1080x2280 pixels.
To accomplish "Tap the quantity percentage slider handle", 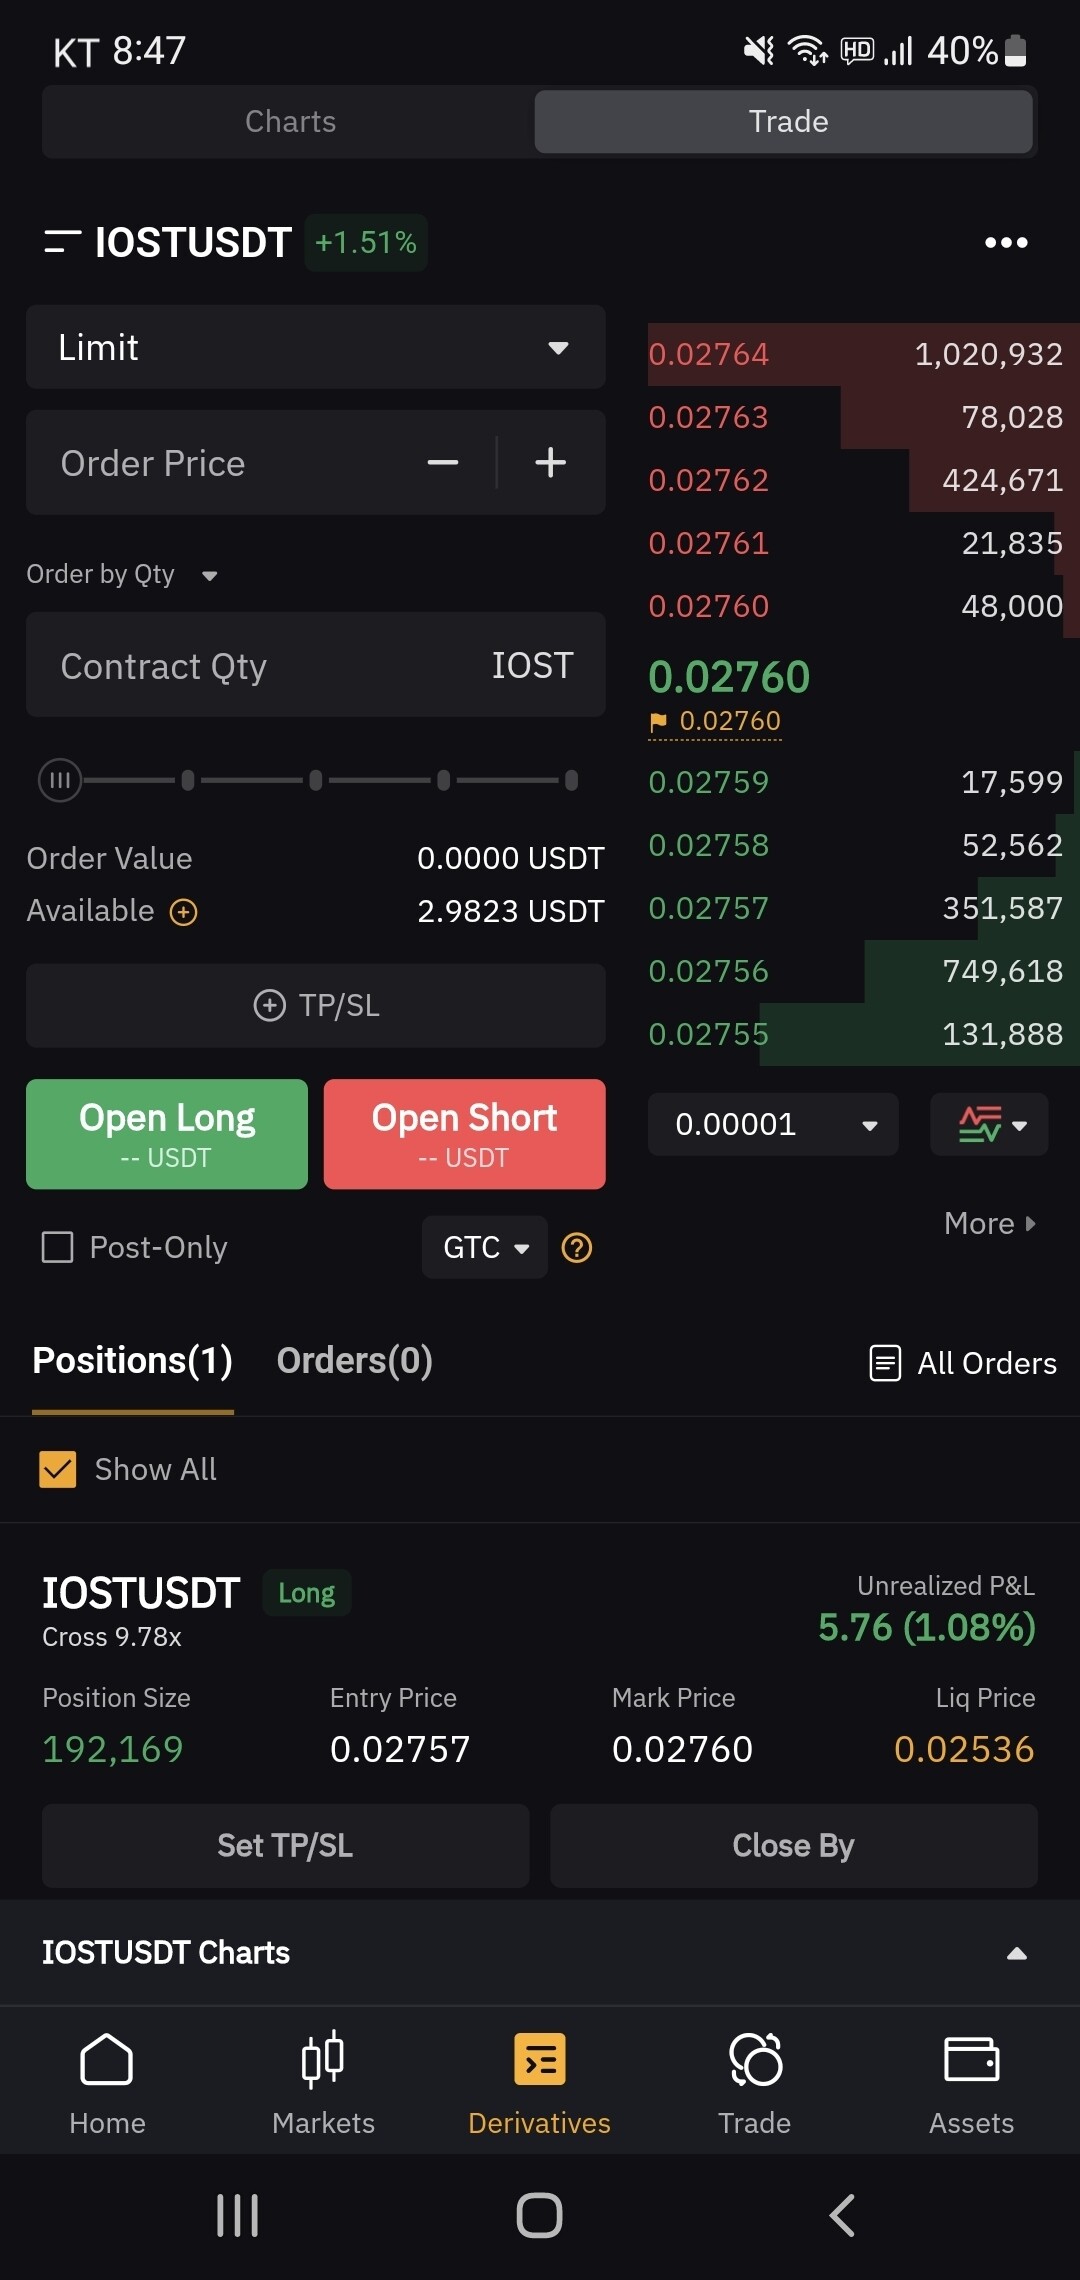I will (60, 780).
